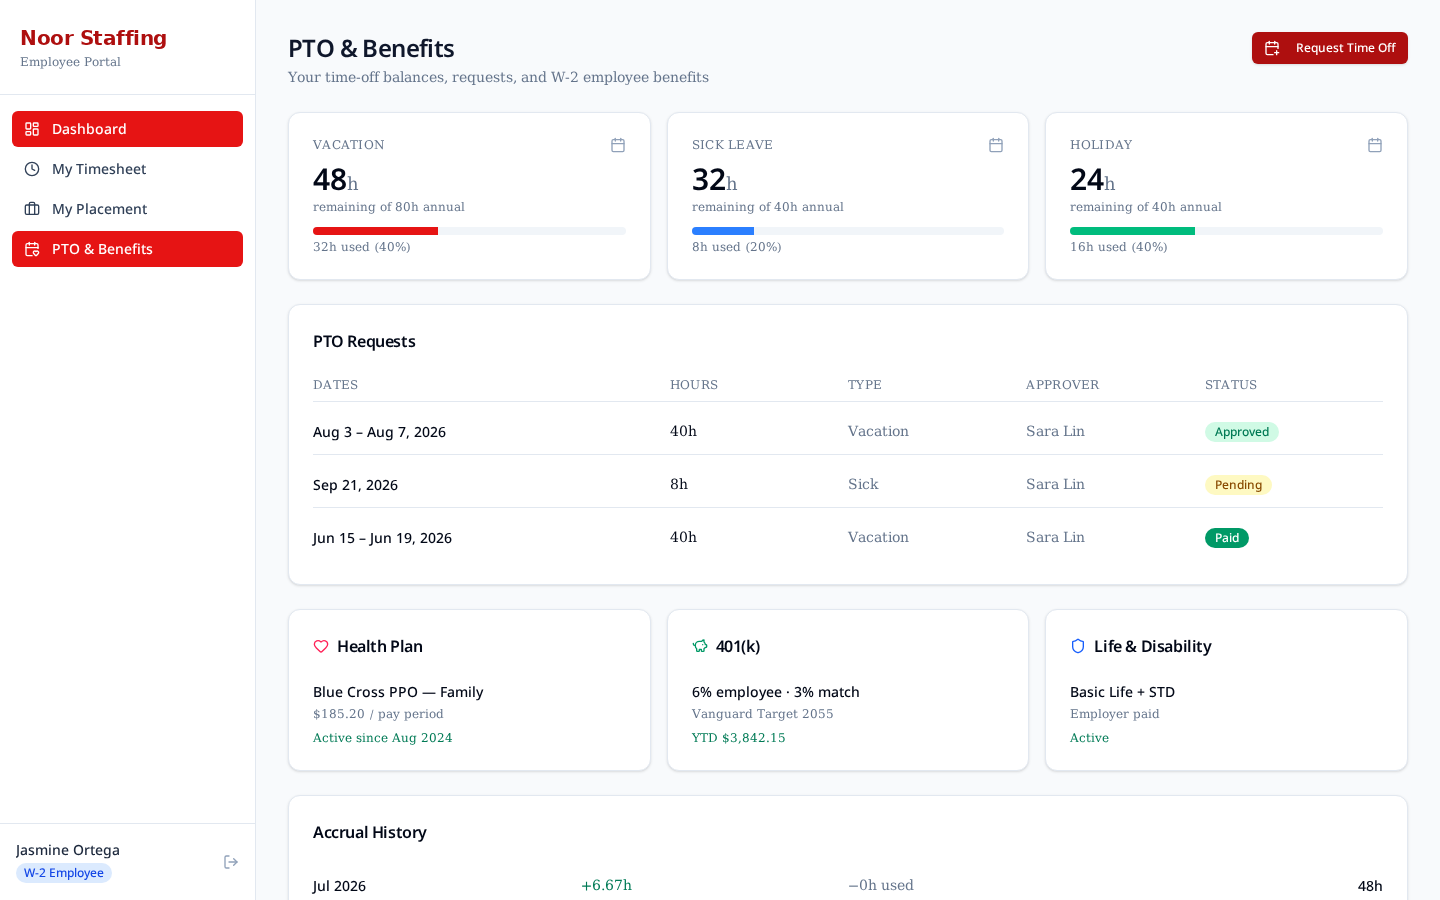Click the W-2 Employee badge

[64, 873]
